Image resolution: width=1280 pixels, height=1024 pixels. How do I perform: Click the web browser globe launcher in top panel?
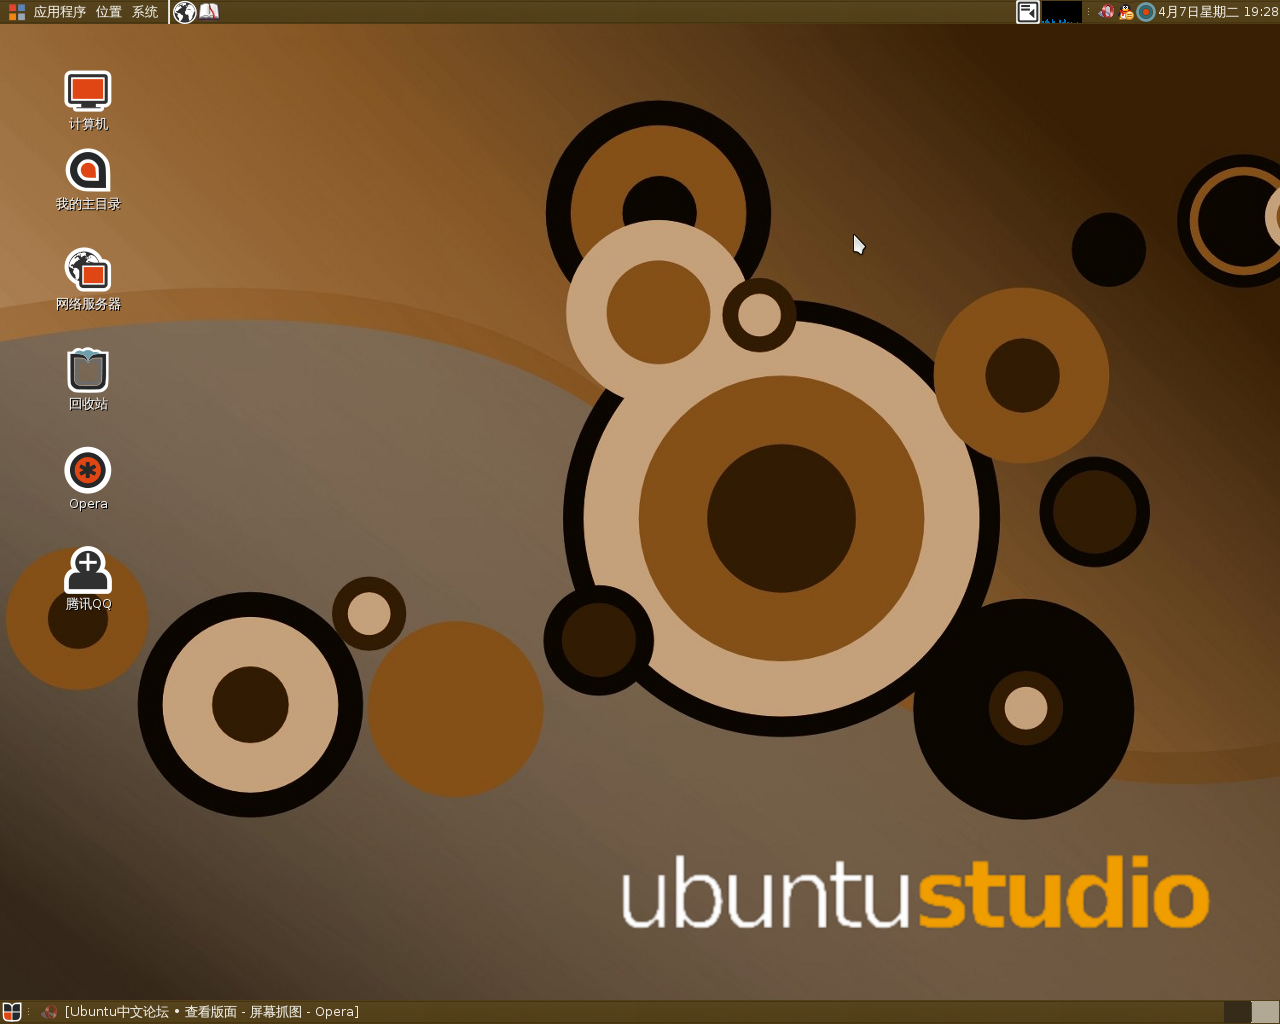click(x=184, y=12)
